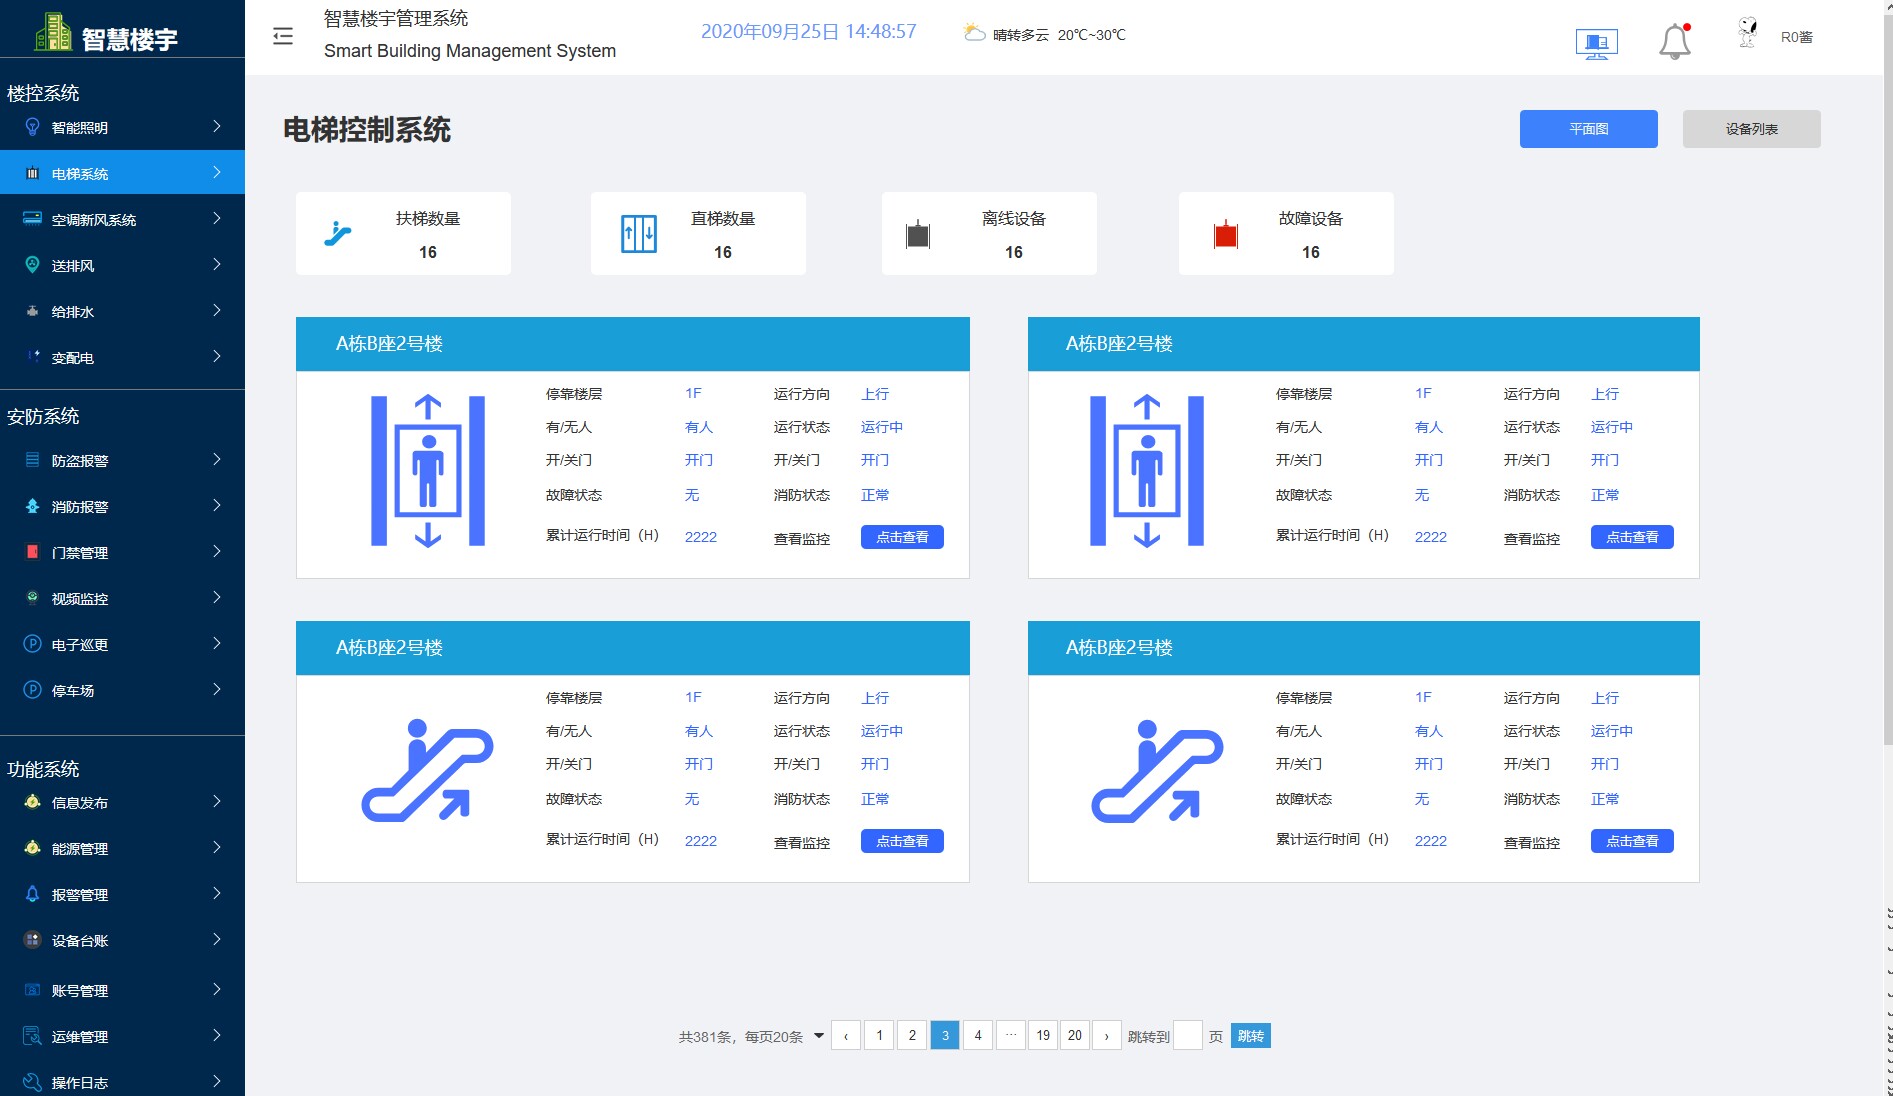1893x1096 pixels.
Task: Enable the 平面图 view
Action: [x=1588, y=128]
